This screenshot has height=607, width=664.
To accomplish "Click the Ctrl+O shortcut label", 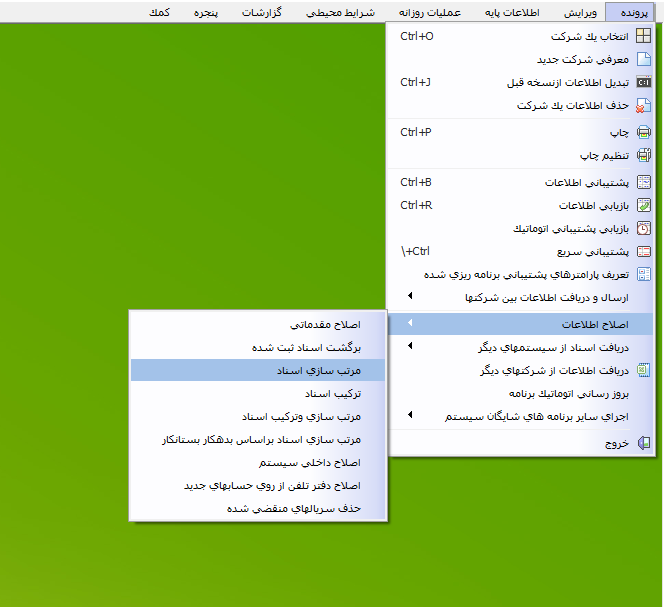I will pos(417,36).
